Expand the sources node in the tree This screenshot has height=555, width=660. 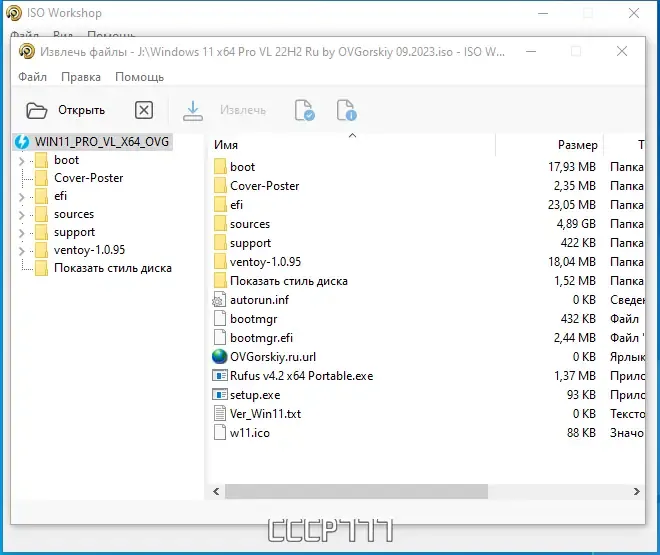(x=21, y=215)
